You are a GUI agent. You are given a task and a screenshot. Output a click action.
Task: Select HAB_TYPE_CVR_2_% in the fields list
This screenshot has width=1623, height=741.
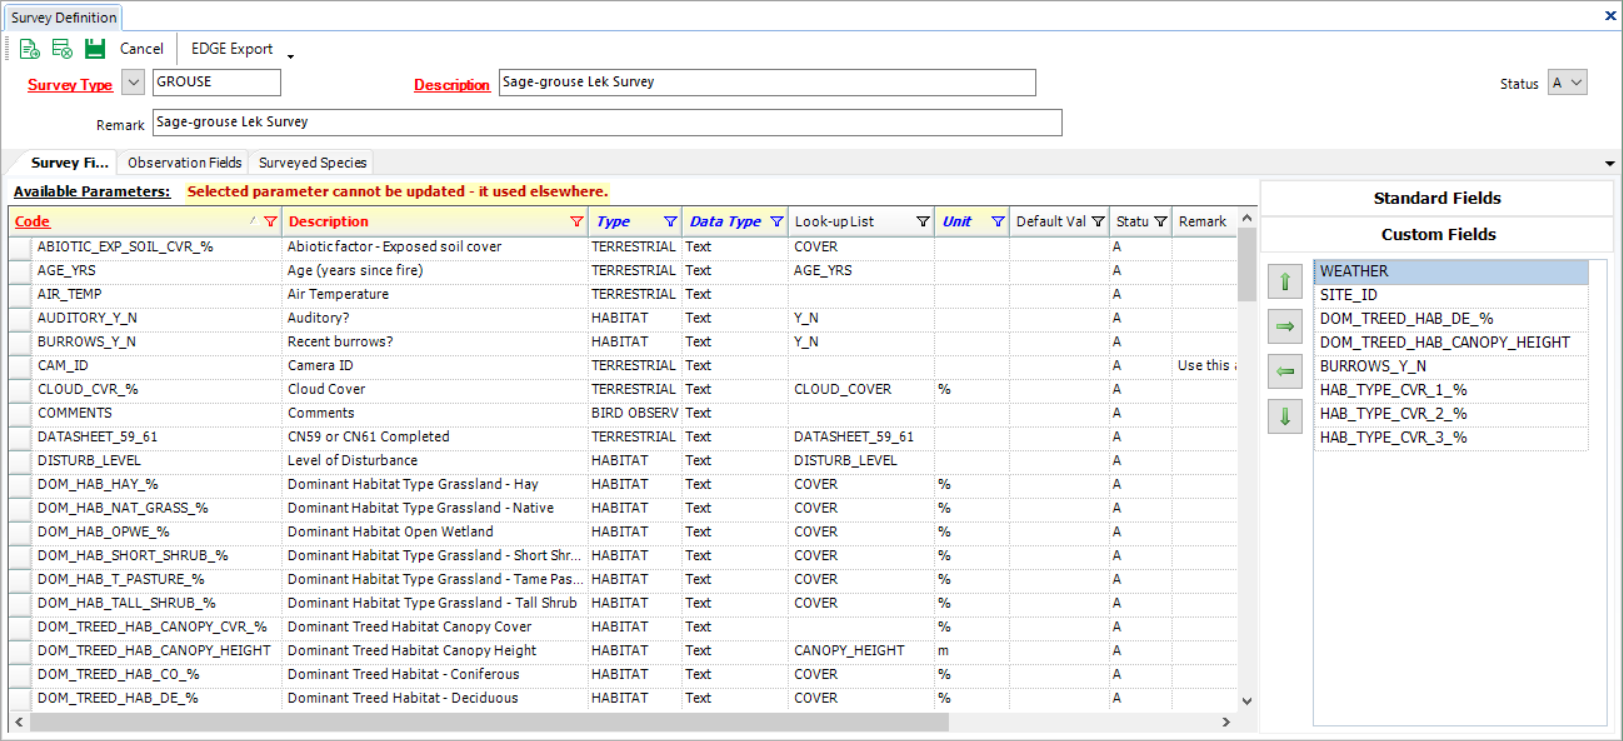1451,414
